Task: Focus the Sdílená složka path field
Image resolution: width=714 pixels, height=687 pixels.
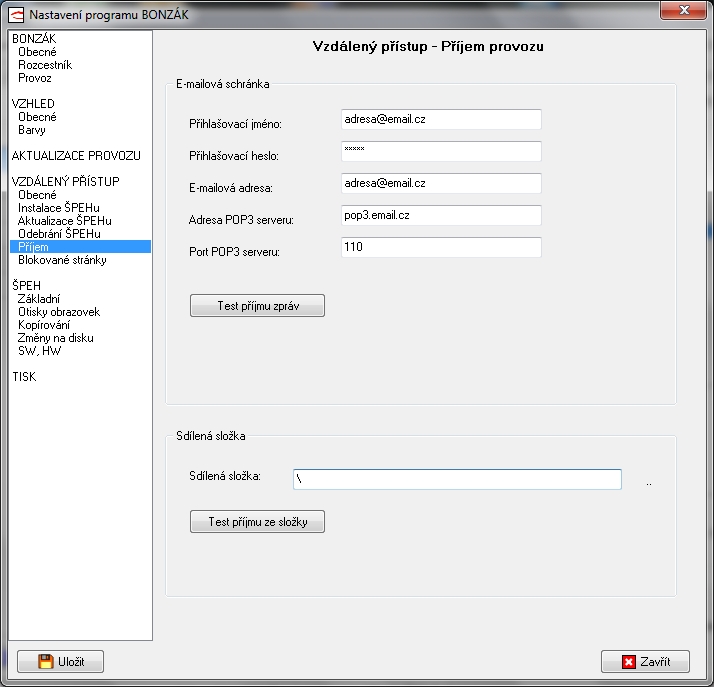Action: coord(457,479)
